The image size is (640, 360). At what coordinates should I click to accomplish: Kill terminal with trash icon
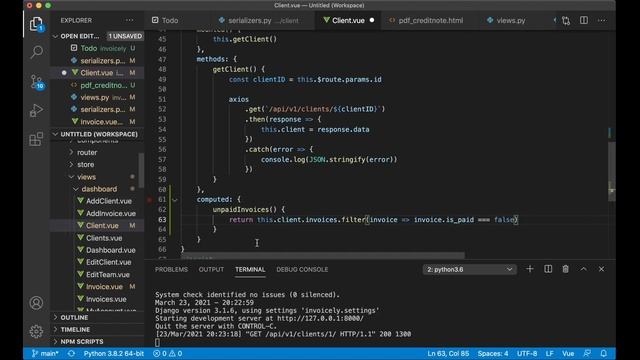click(565, 269)
